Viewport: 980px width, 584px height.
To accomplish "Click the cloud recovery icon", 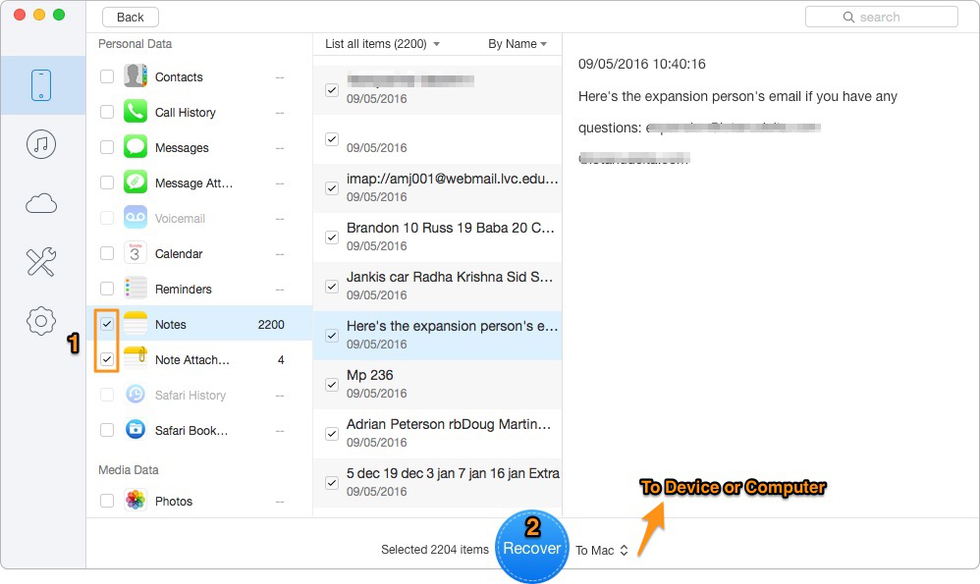I will pyautogui.click(x=40, y=203).
